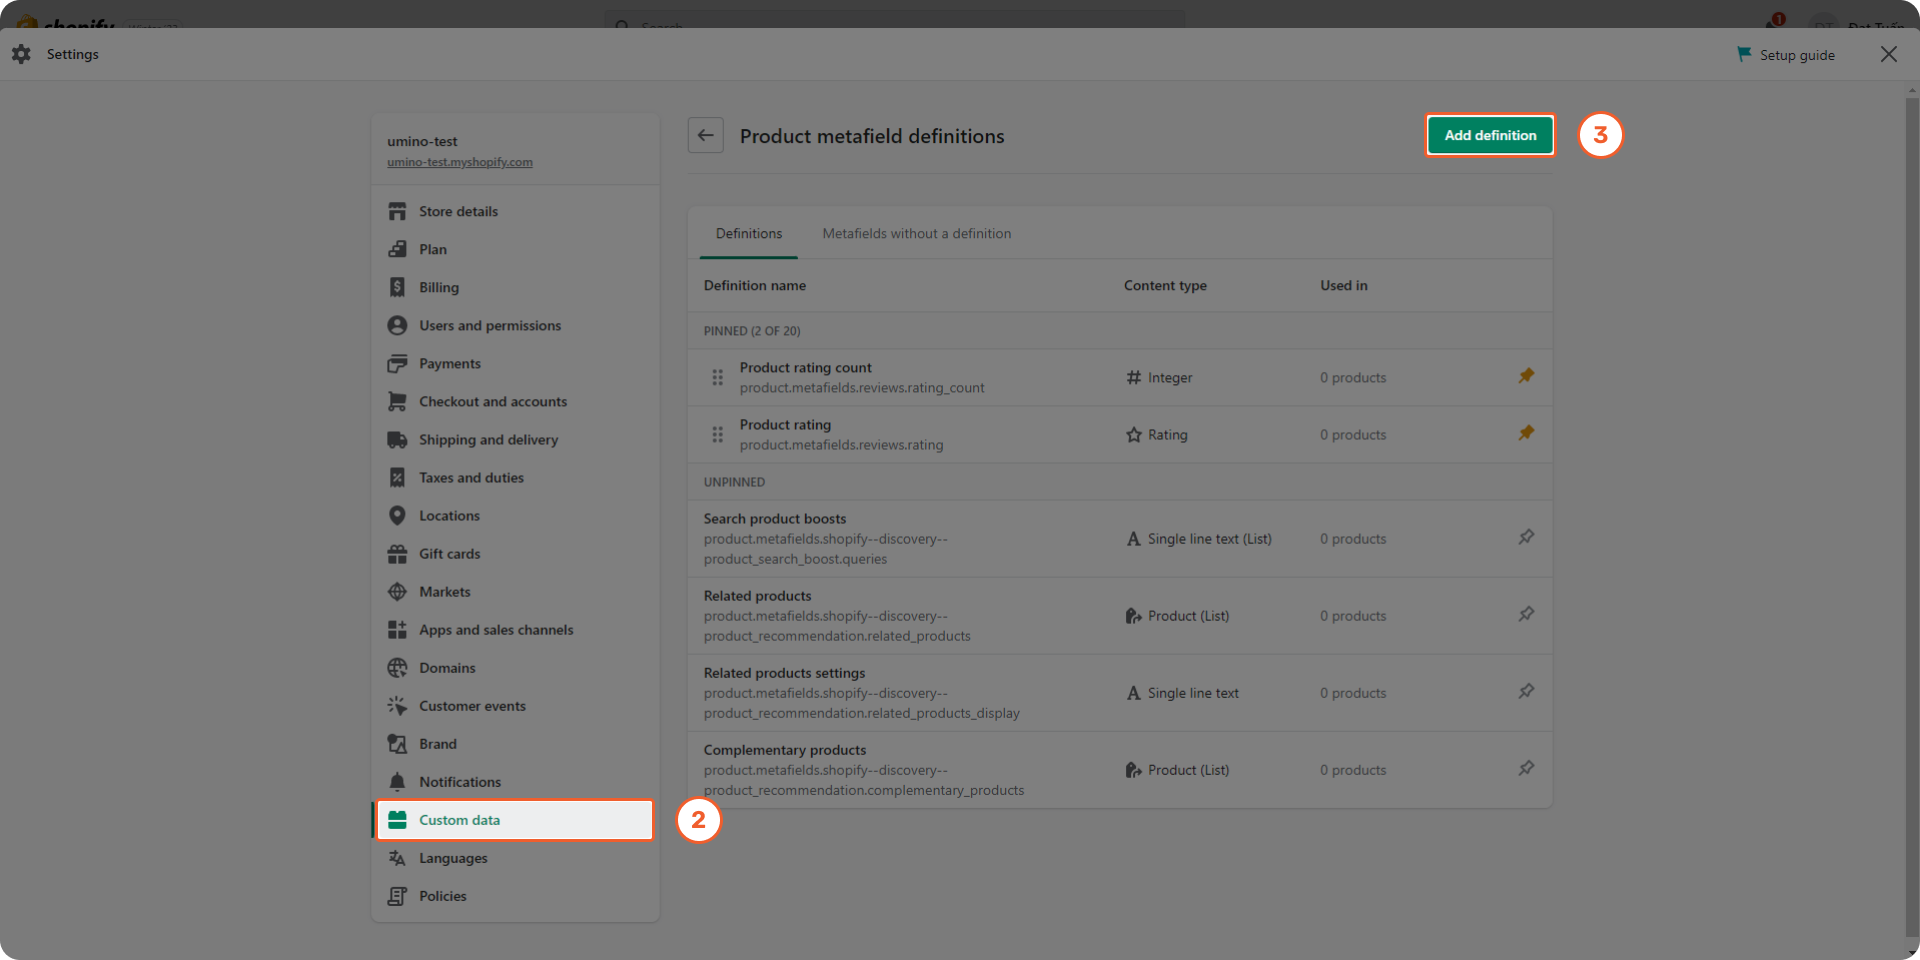Go to Shipping and delivery settings
Screen dimensions: 1920x960
pyautogui.click(x=488, y=440)
